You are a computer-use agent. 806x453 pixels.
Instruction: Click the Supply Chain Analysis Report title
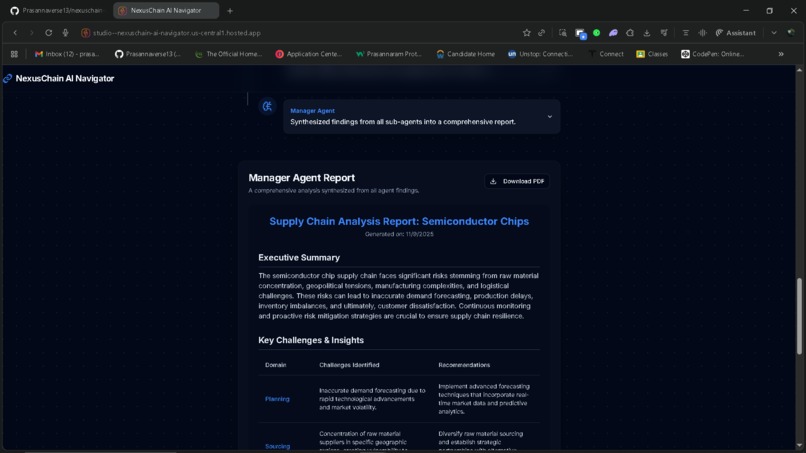(399, 221)
